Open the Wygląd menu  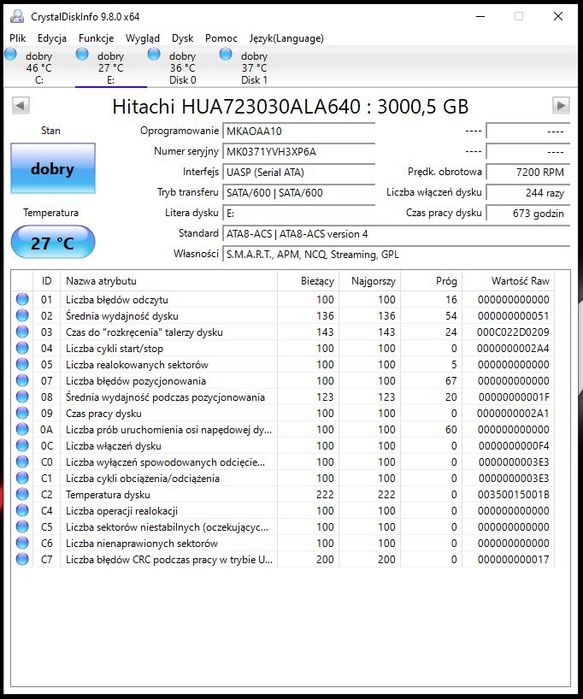point(143,38)
